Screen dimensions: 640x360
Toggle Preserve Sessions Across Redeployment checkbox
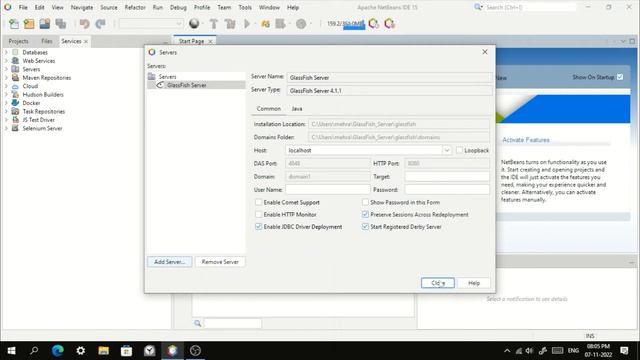(365, 214)
